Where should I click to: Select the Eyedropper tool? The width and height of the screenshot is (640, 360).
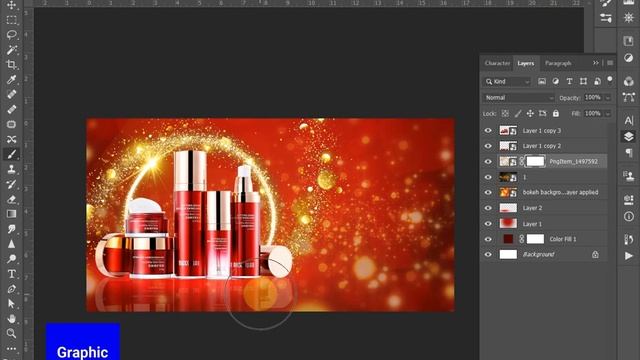(x=11, y=79)
